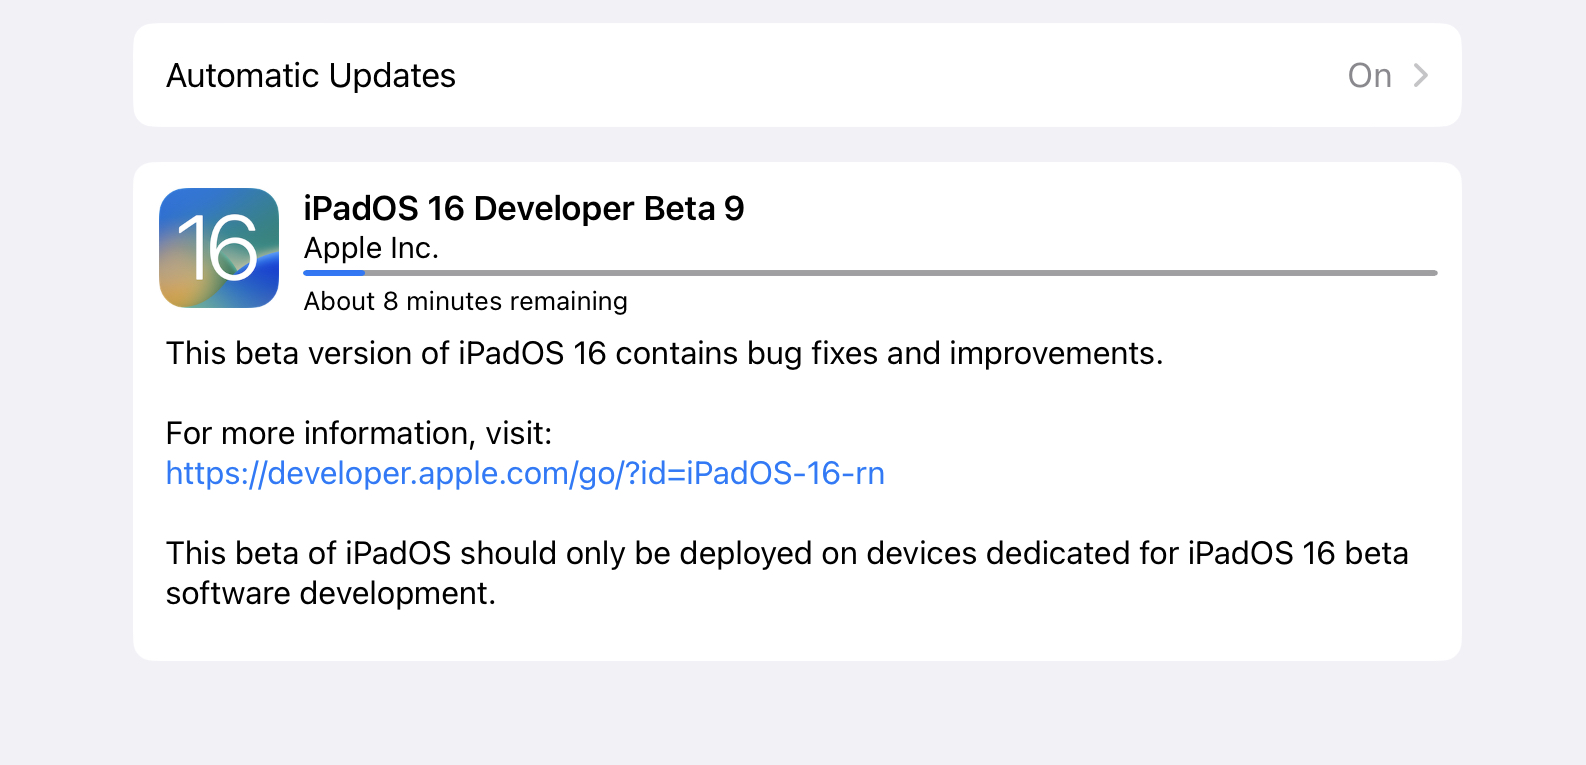Open the Automatic Updates label
1586x765 pixels.
tap(311, 76)
